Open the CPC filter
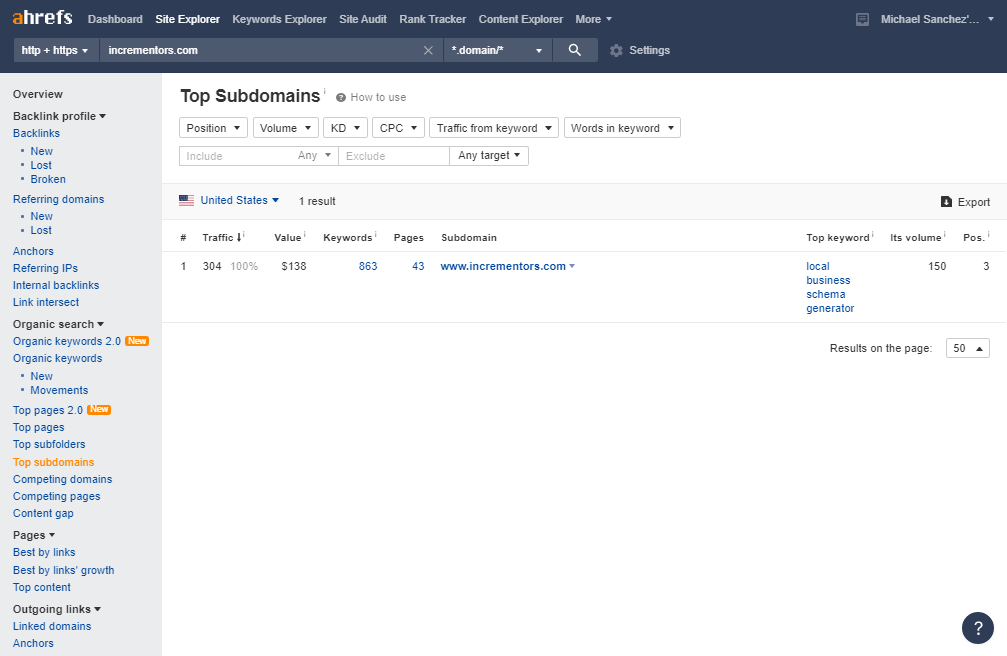 pos(398,128)
